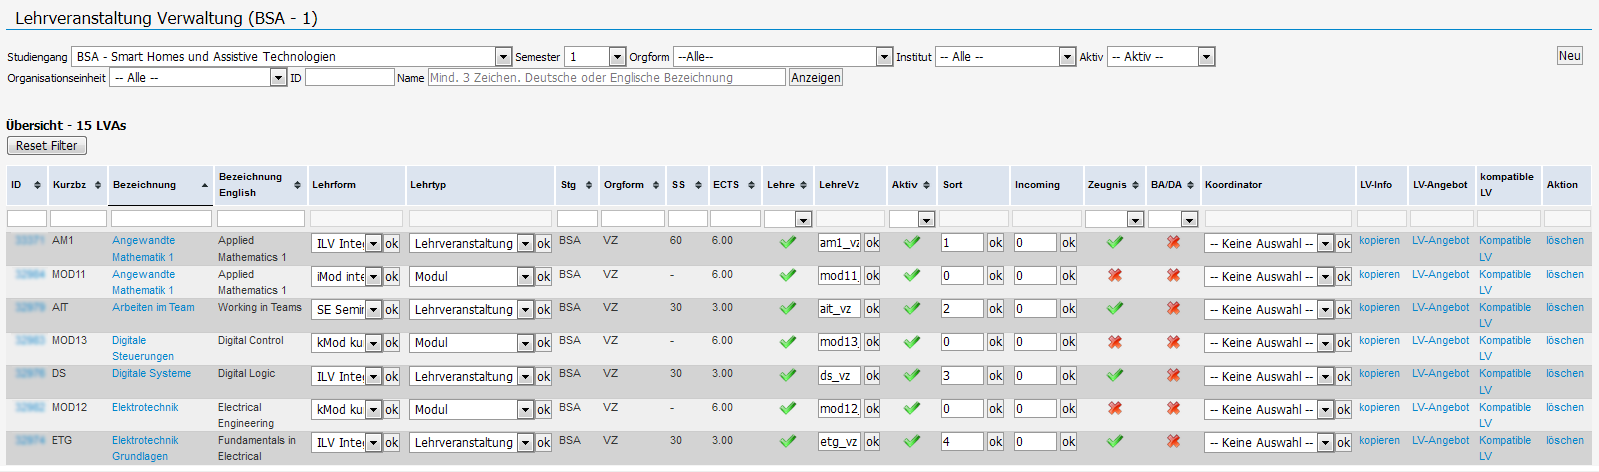Toggle Zeugnis status for the AIT row
This screenshot has width=1599, height=472.
coord(1114,309)
